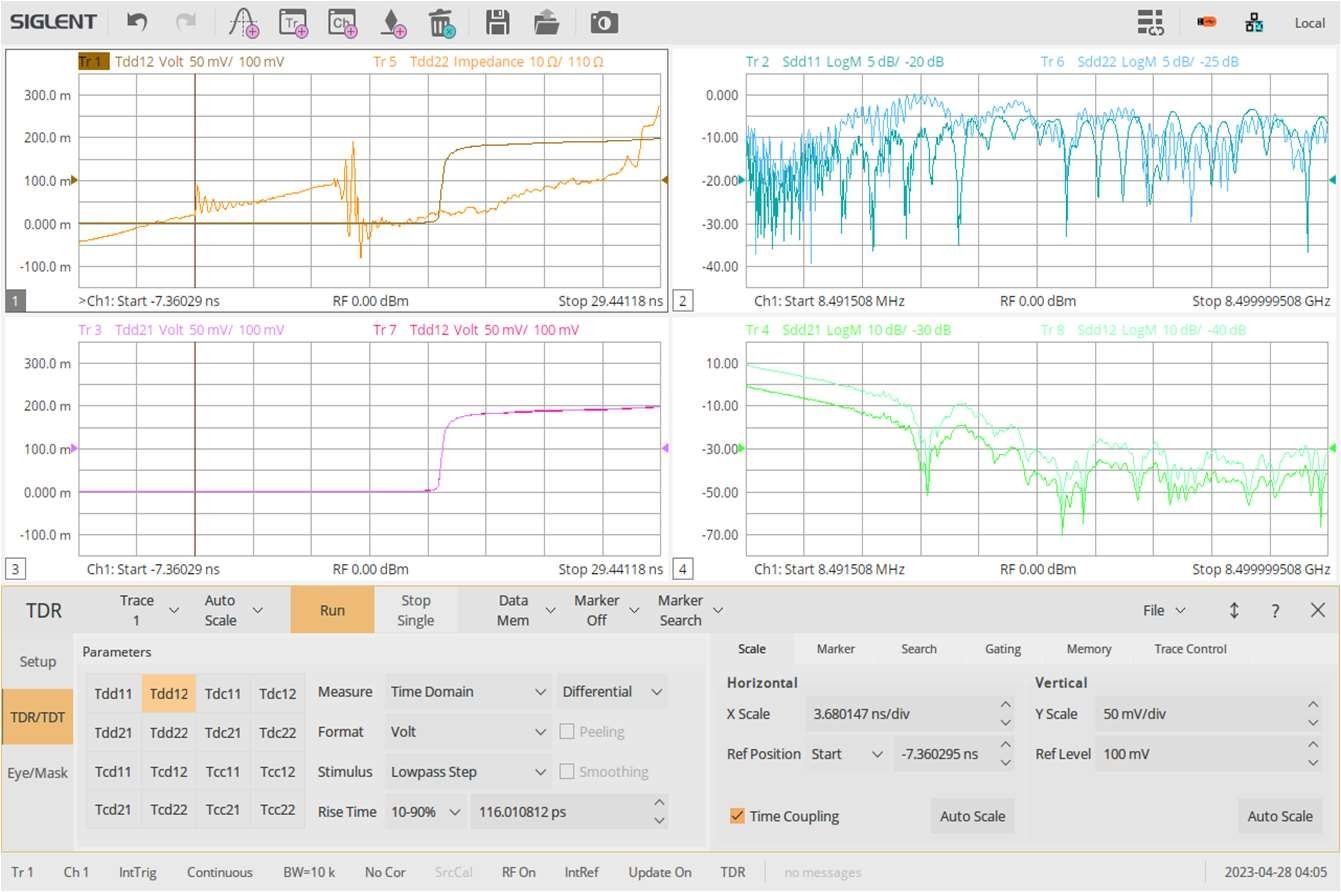Open the Stimulus dropdown showing Lowpass Step
Image resolution: width=1341 pixels, height=892 pixels.
tap(467, 771)
